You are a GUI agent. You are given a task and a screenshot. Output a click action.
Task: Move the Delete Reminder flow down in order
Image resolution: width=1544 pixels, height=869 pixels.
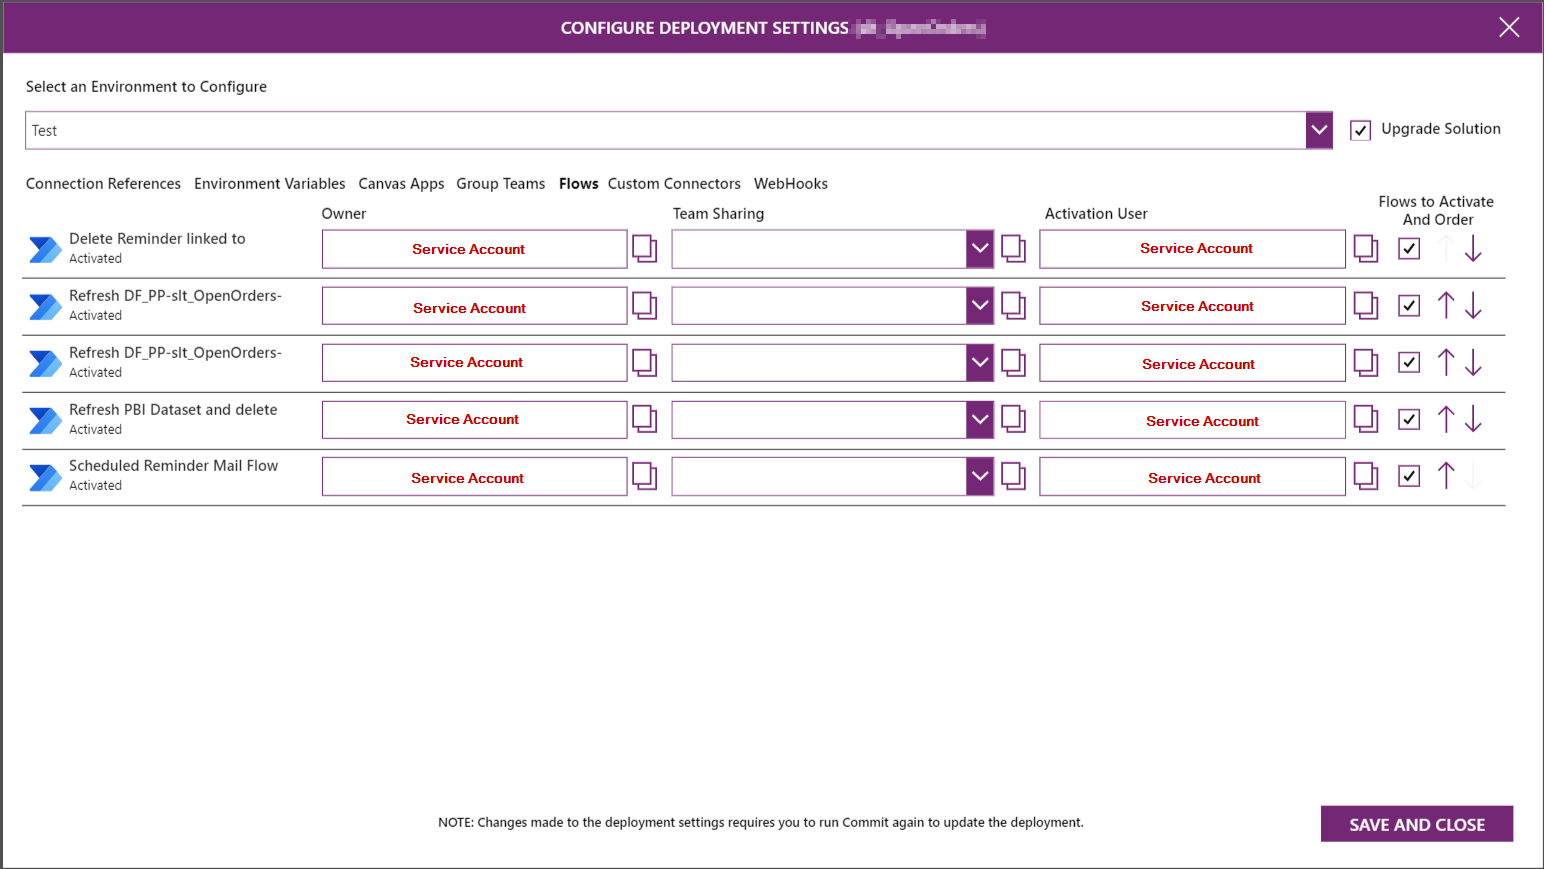(x=1473, y=248)
